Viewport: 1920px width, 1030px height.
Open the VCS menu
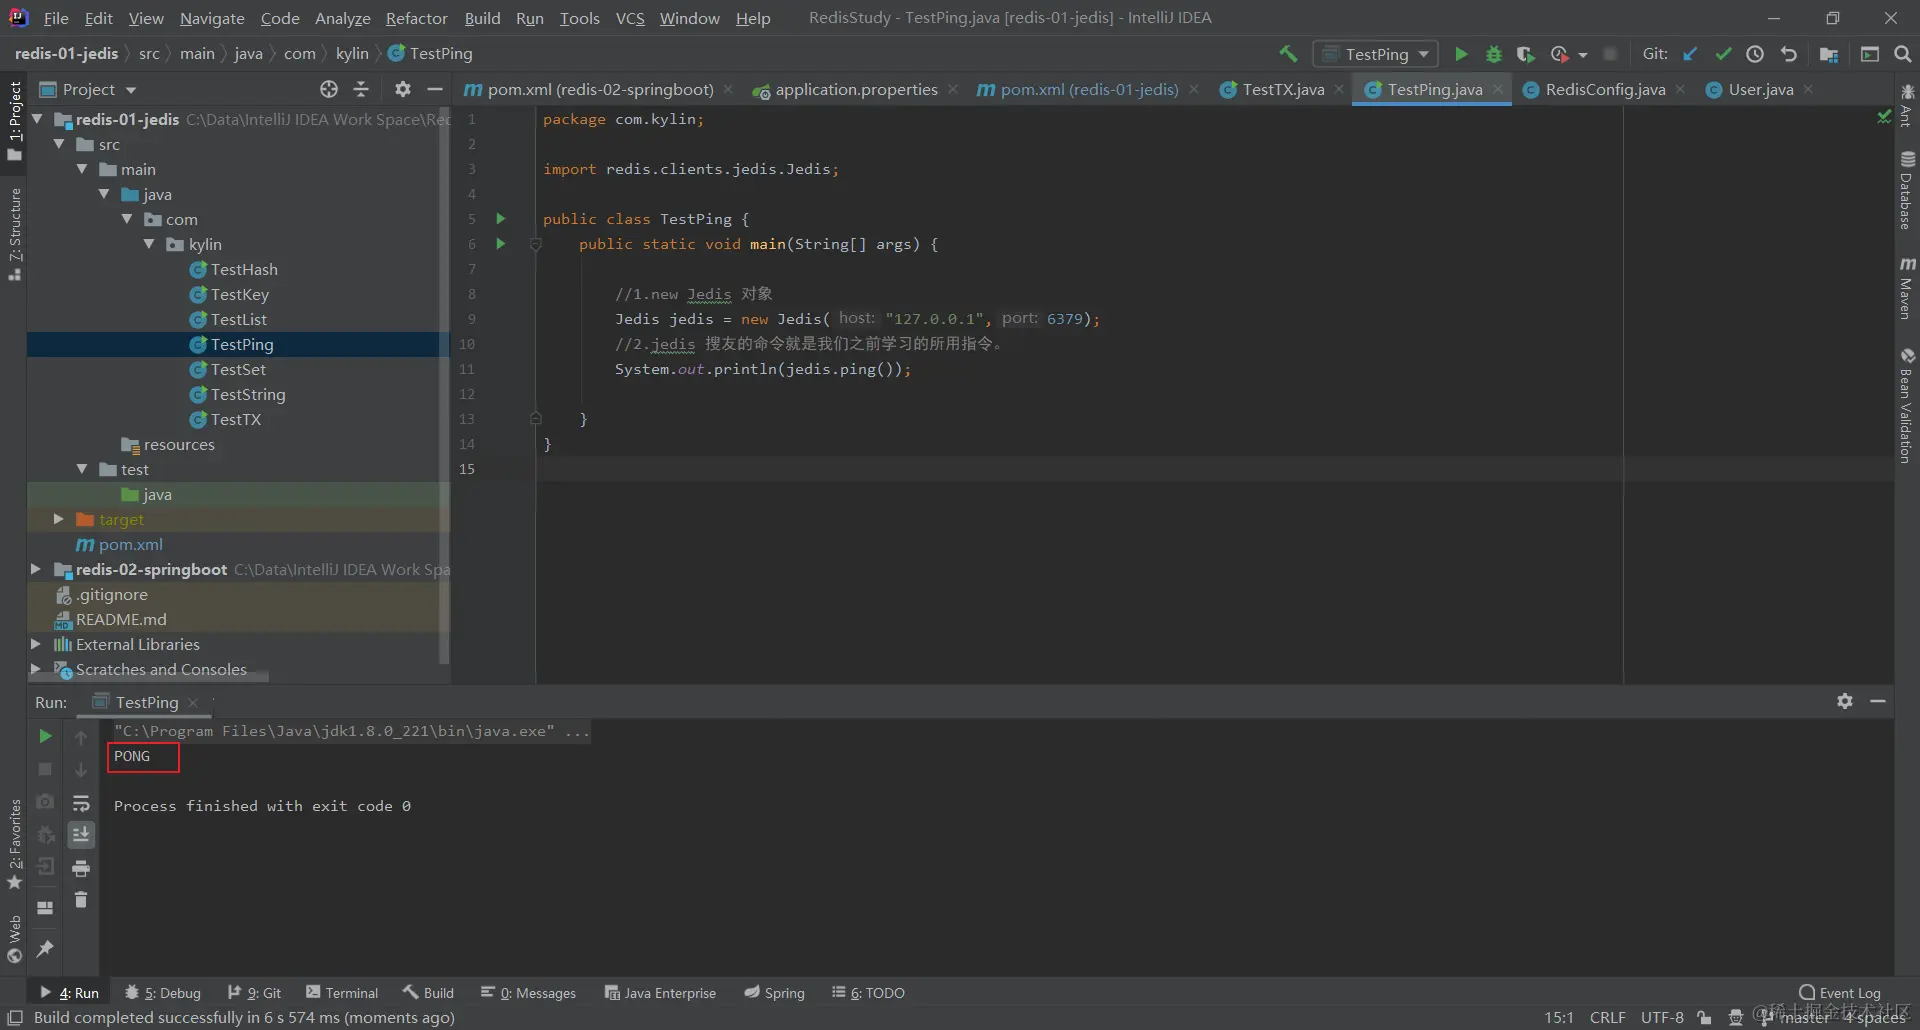coord(630,18)
